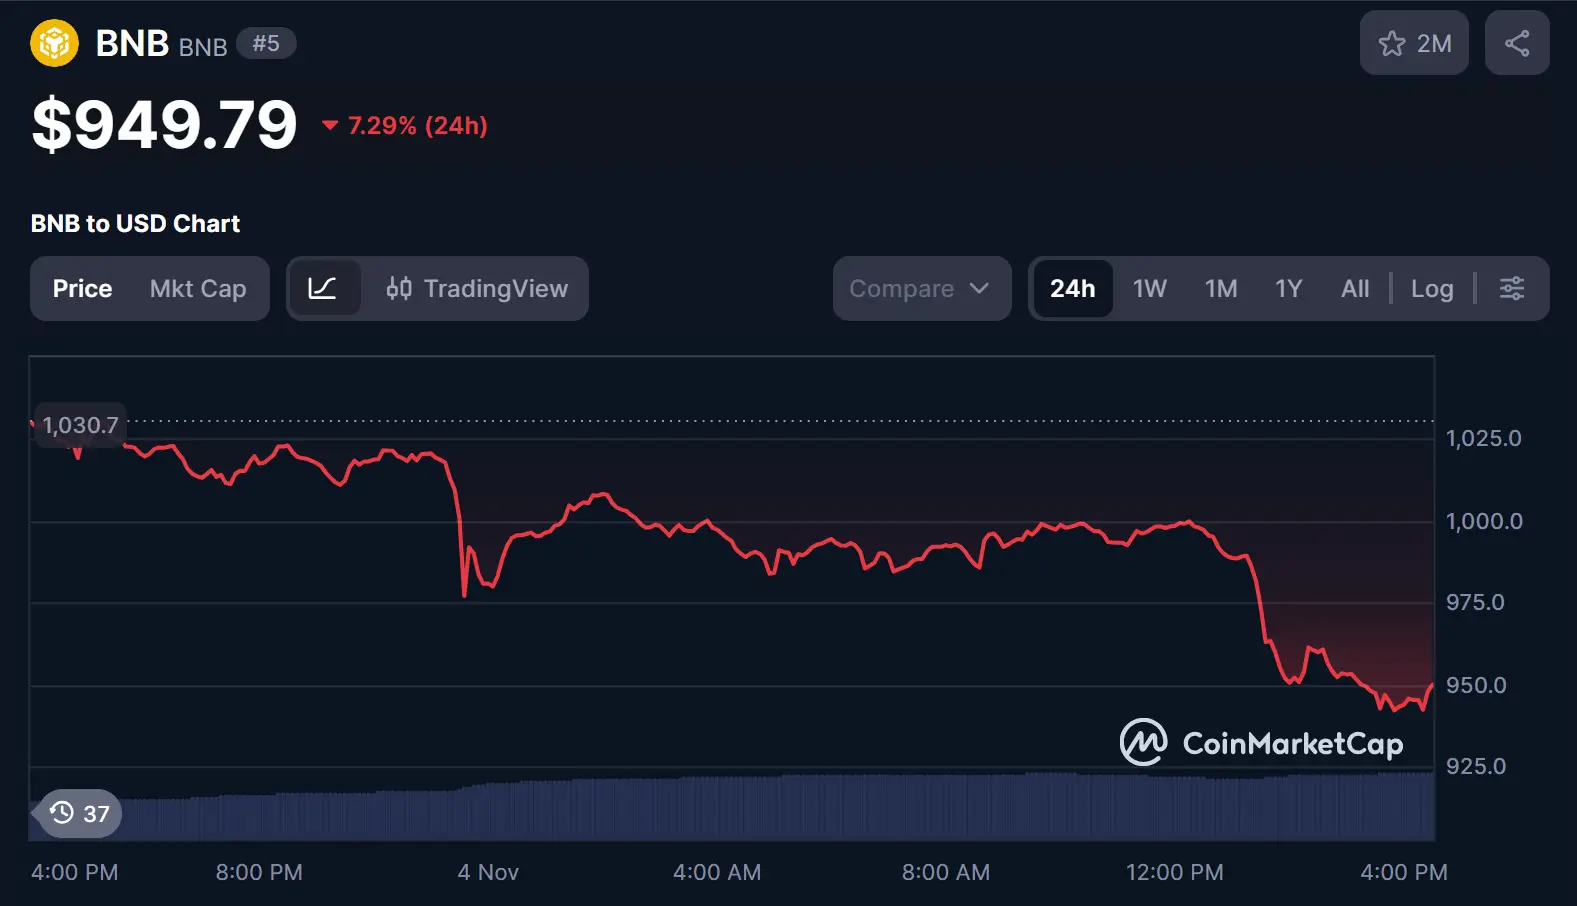
Task: Switch to the Mkt Cap tab
Action: [x=198, y=288]
